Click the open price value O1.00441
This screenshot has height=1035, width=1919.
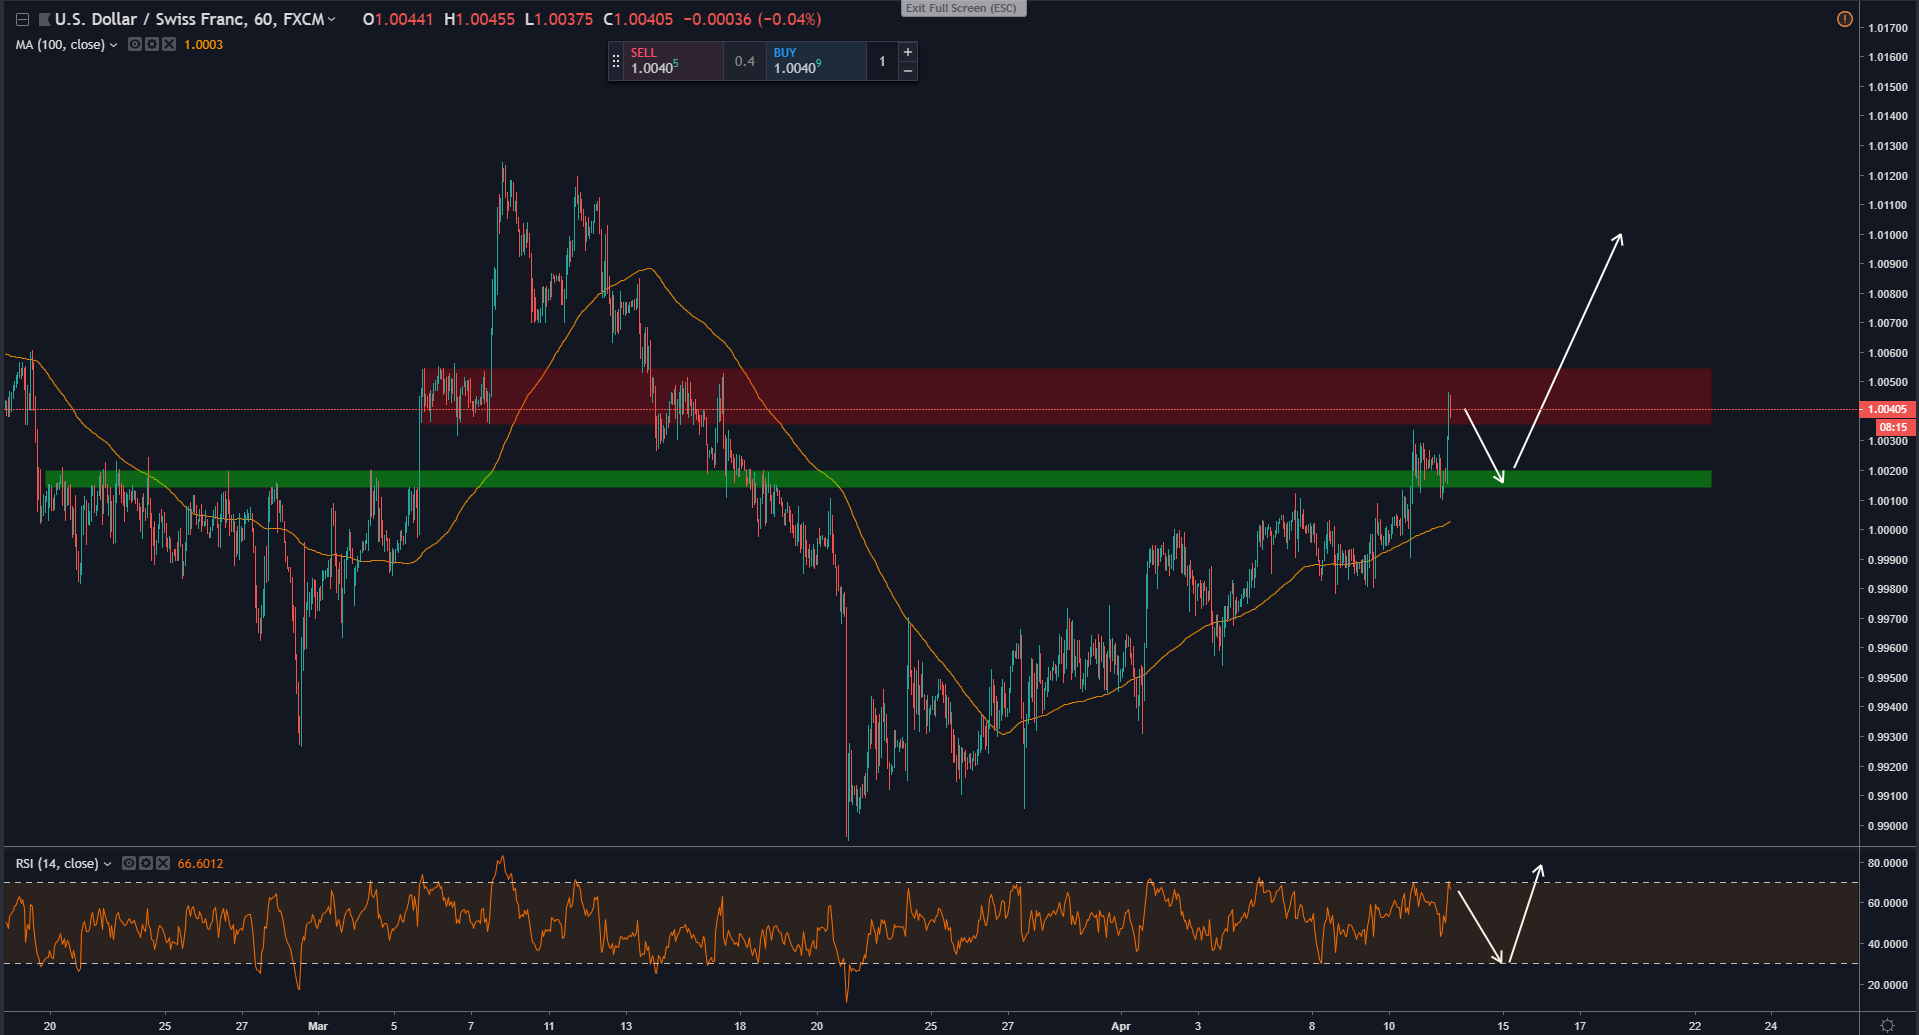(398, 19)
